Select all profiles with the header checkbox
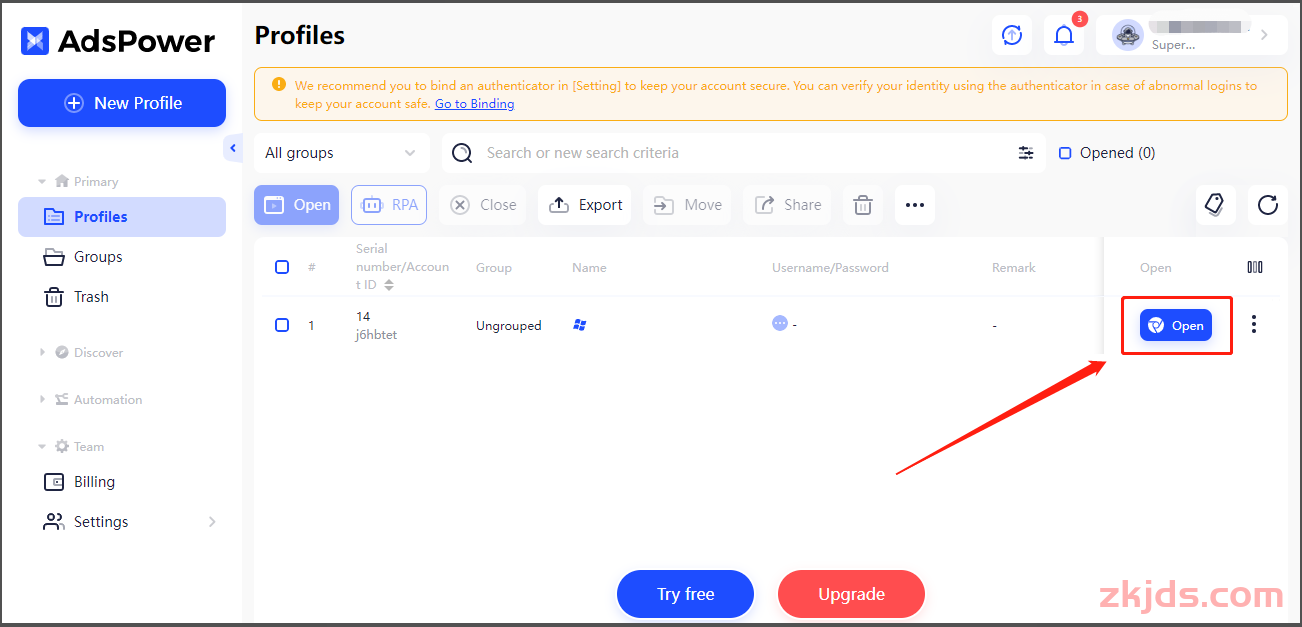Screen dimensions: 1302x627 282,267
